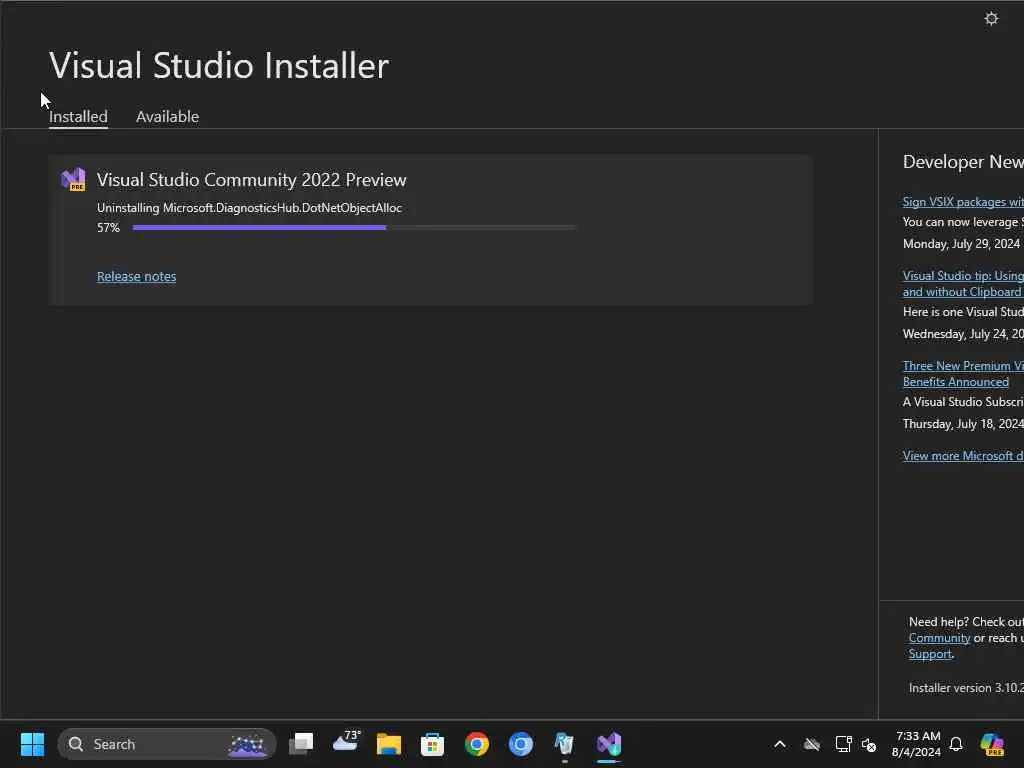Open the weather widget showing 73°

[x=346, y=742]
